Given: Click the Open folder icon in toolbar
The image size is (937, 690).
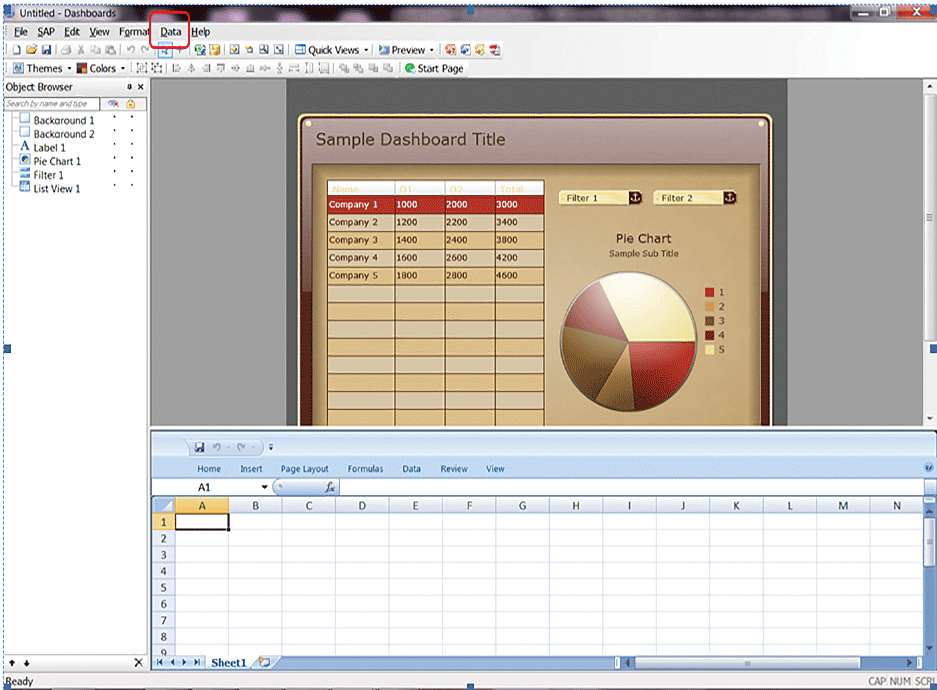Looking at the screenshot, I should (x=31, y=50).
